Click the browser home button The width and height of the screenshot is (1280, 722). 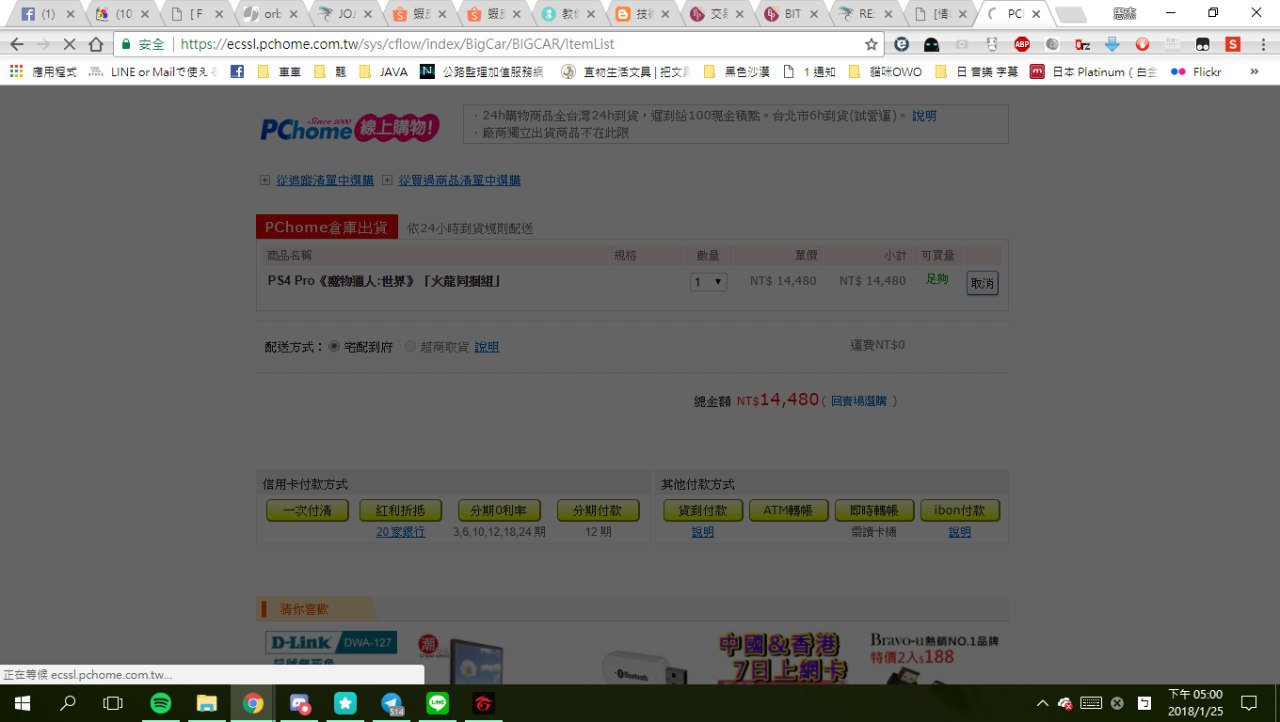coord(96,44)
